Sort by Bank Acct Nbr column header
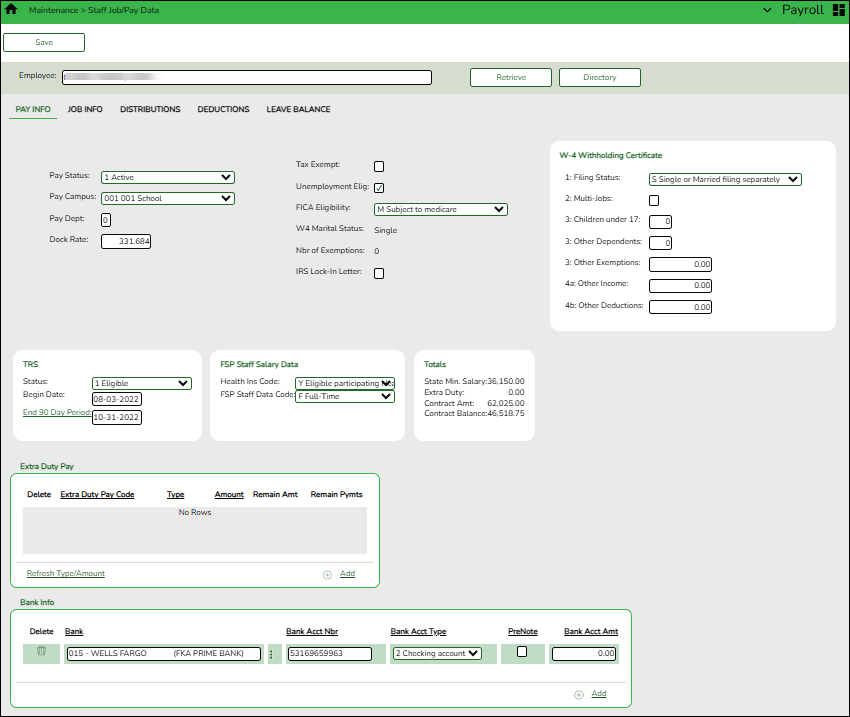Viewport: 850px width, 717px height. pyautogui.click(x=312, y=631)
